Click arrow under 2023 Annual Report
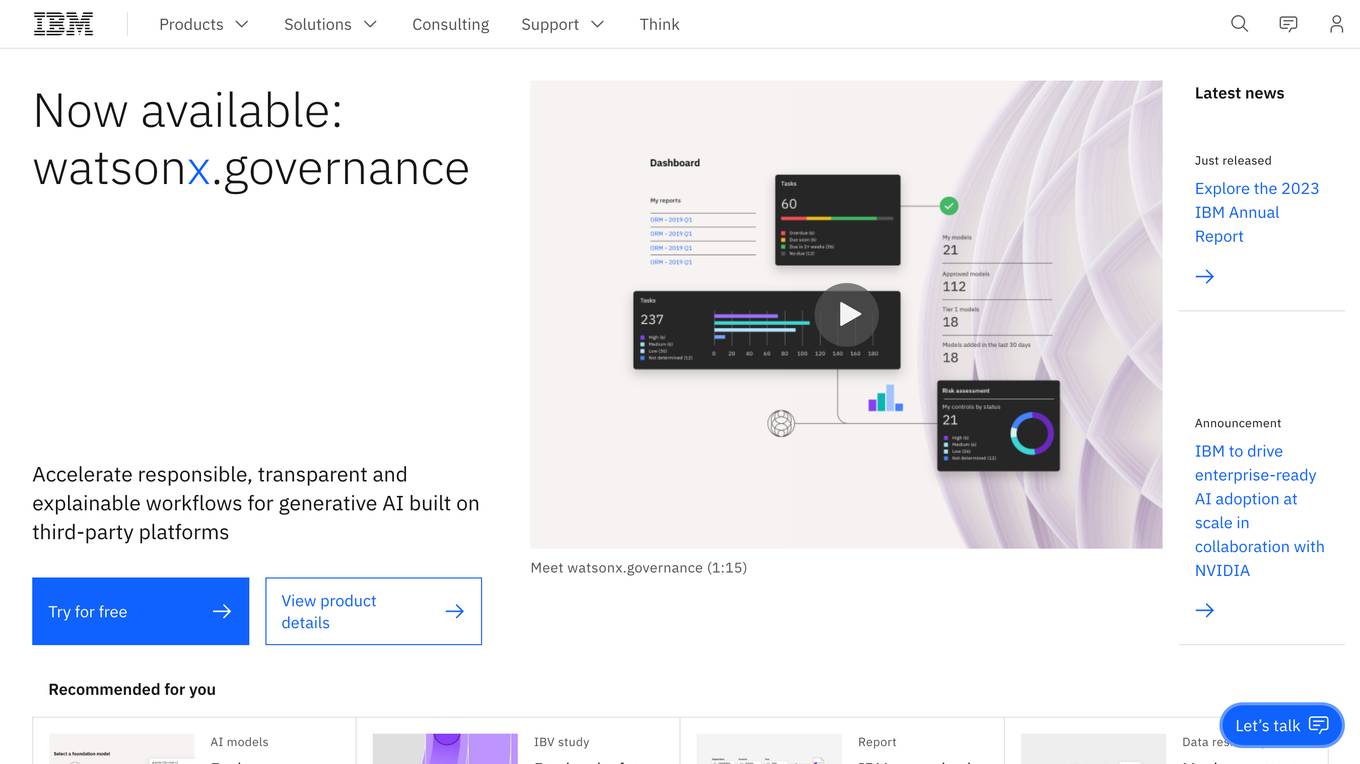 tap(1204, 276)
